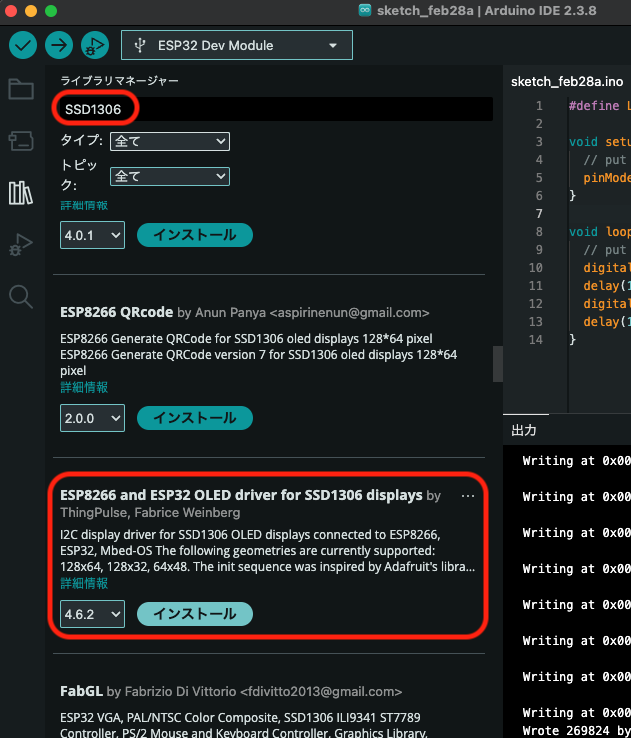Toggle the Library Manager sidebar icon
631x738 pixels.
pyautogui.click(x=21, y=193)
